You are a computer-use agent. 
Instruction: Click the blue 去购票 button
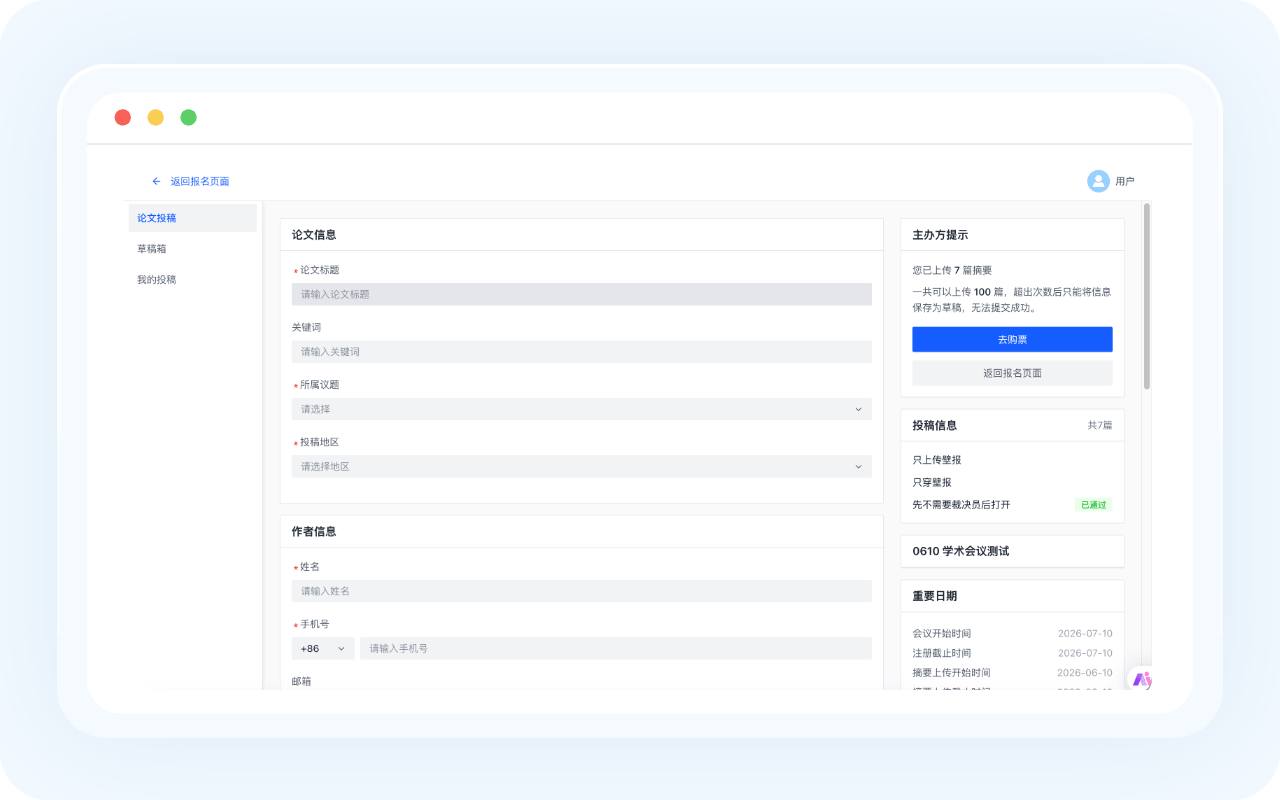(1012, 339)
